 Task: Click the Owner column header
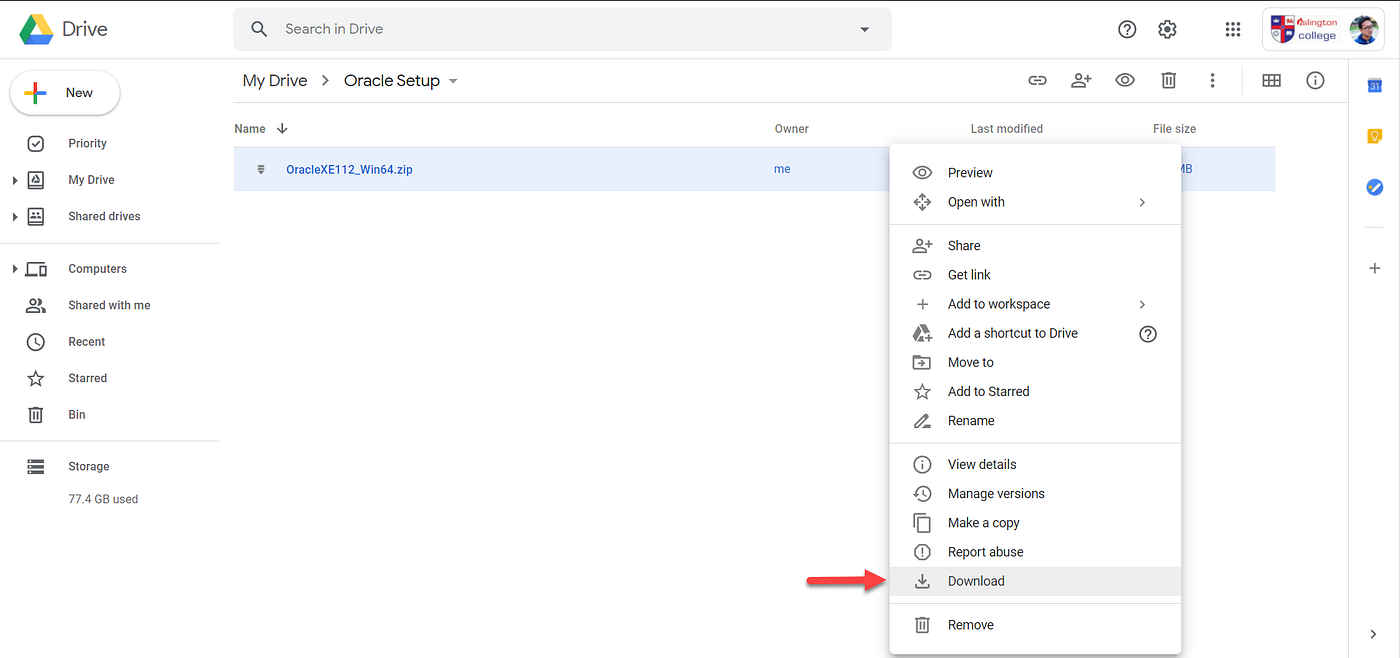792,129
